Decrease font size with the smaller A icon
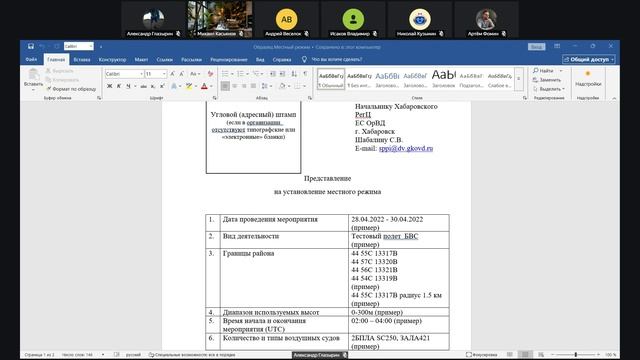 [181, 74]
